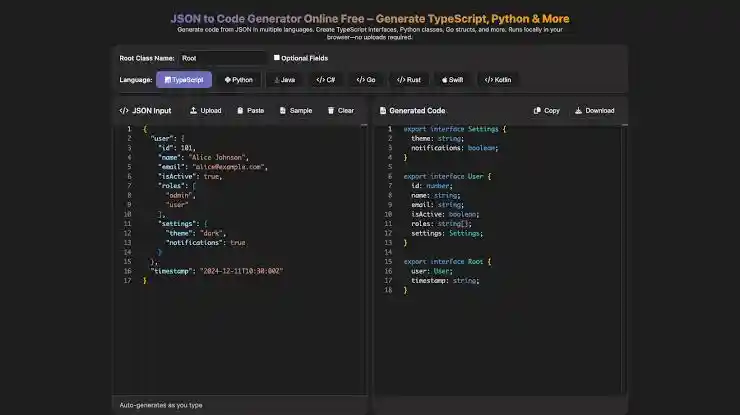Viewport: 740px width, 415px height.
Task: Click the Clear trash icon
Action: coord(331,110)
